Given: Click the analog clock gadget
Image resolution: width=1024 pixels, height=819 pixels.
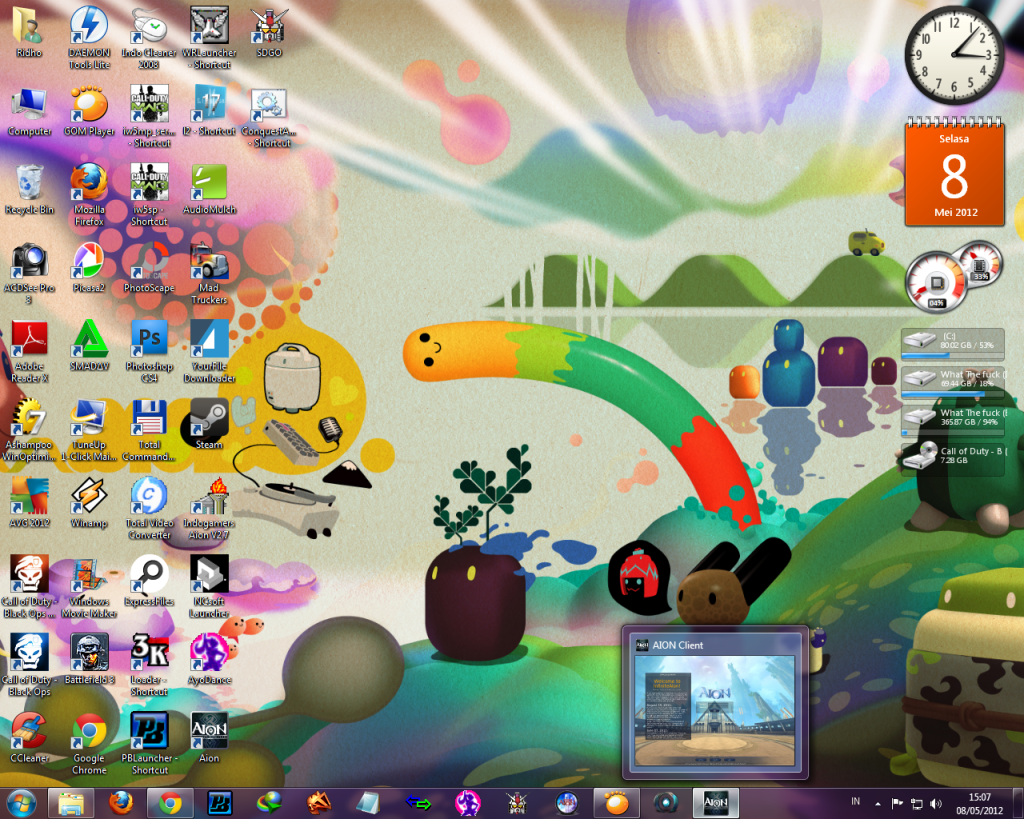Looking at the screenshot, I should (954, 55).
